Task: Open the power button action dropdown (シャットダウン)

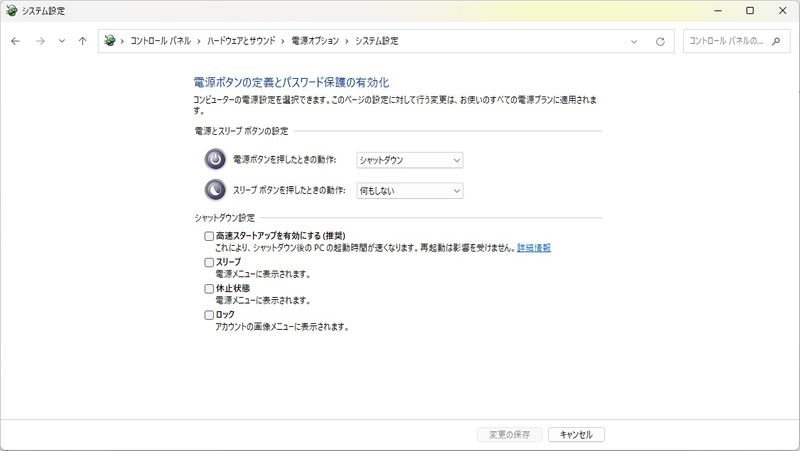Action: coord(410,160)
